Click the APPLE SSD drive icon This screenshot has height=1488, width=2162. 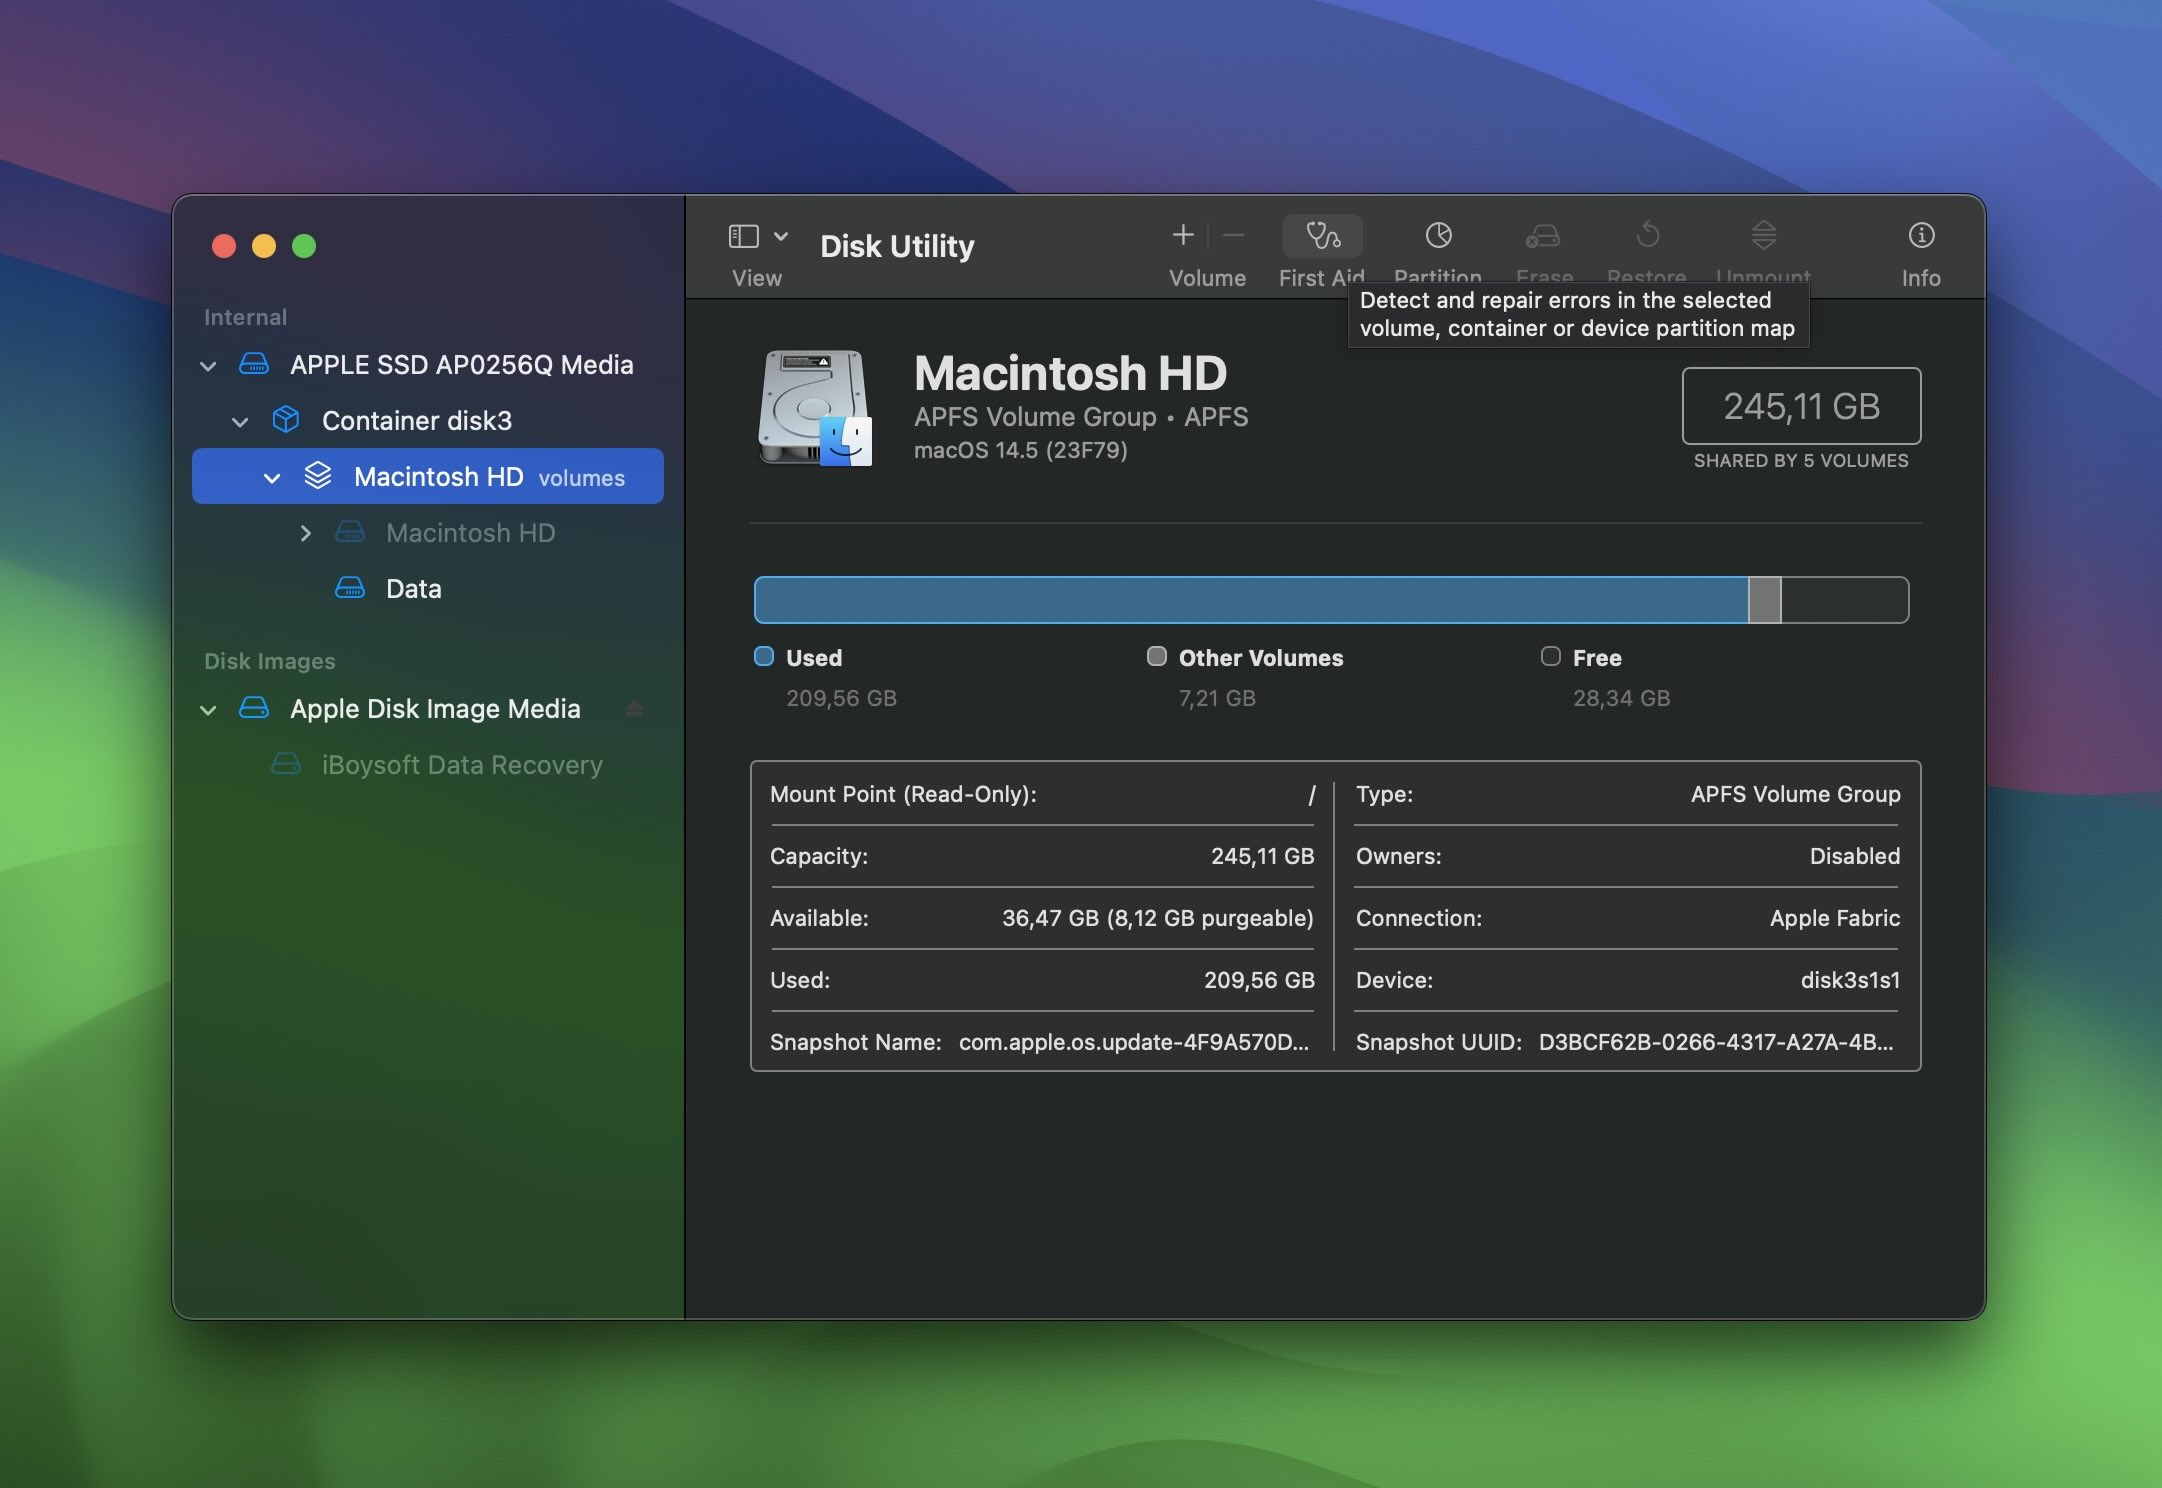254,364
